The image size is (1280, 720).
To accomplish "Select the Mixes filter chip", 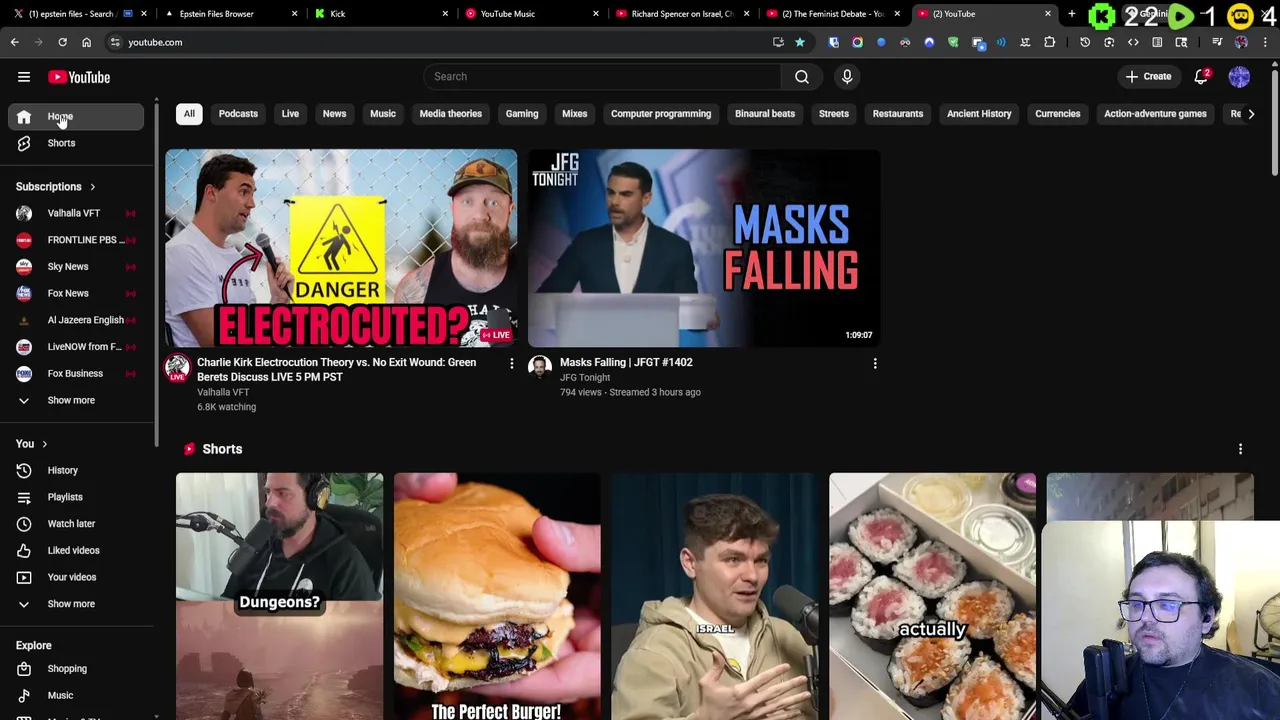I will pyautogui.click(x=574, y=113).
